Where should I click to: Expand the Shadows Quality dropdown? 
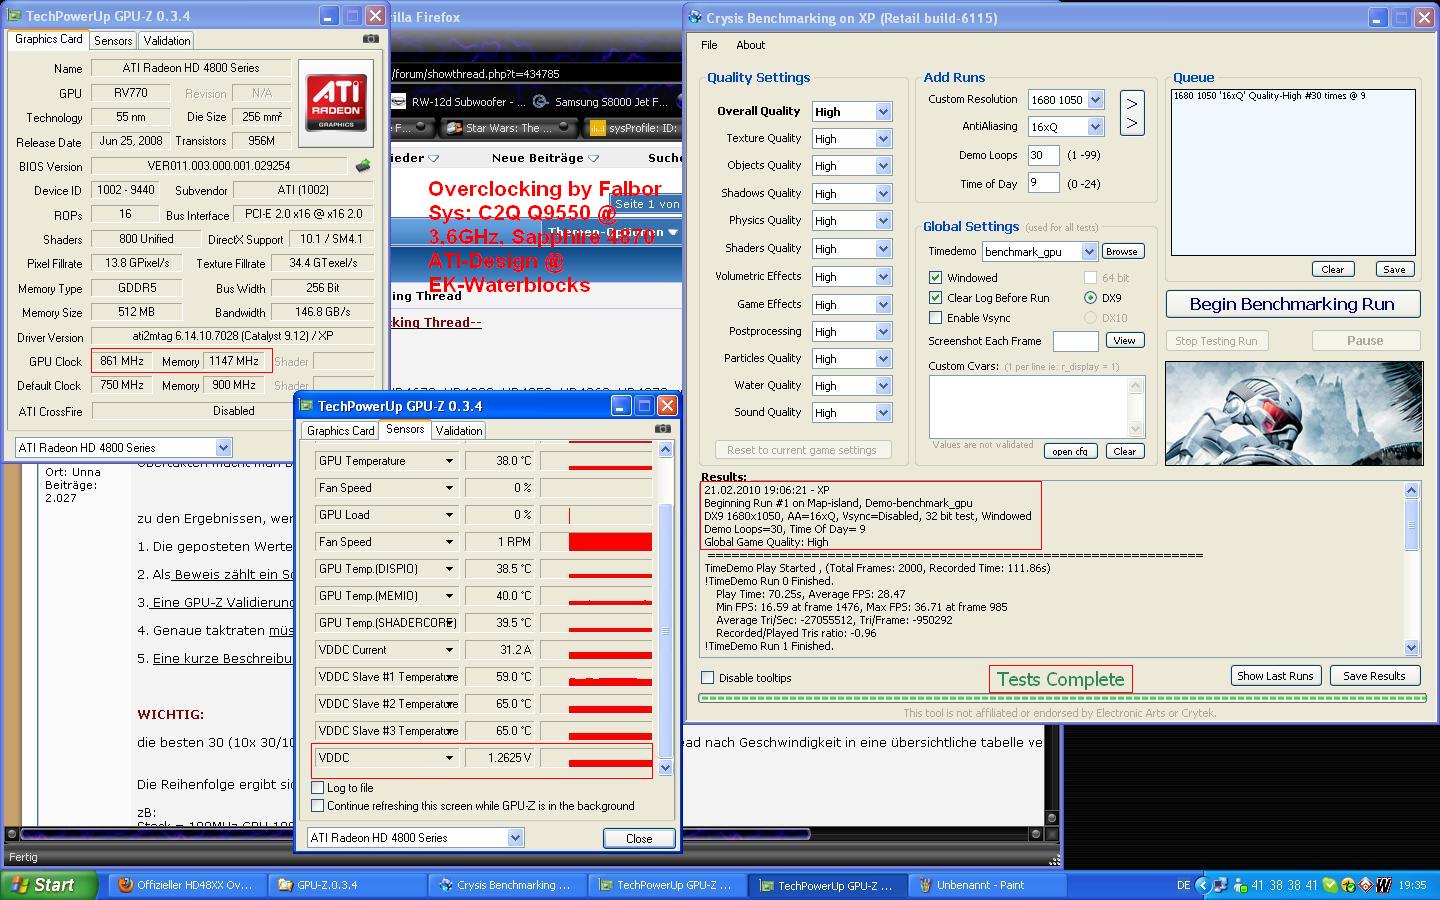coord(883,194)
